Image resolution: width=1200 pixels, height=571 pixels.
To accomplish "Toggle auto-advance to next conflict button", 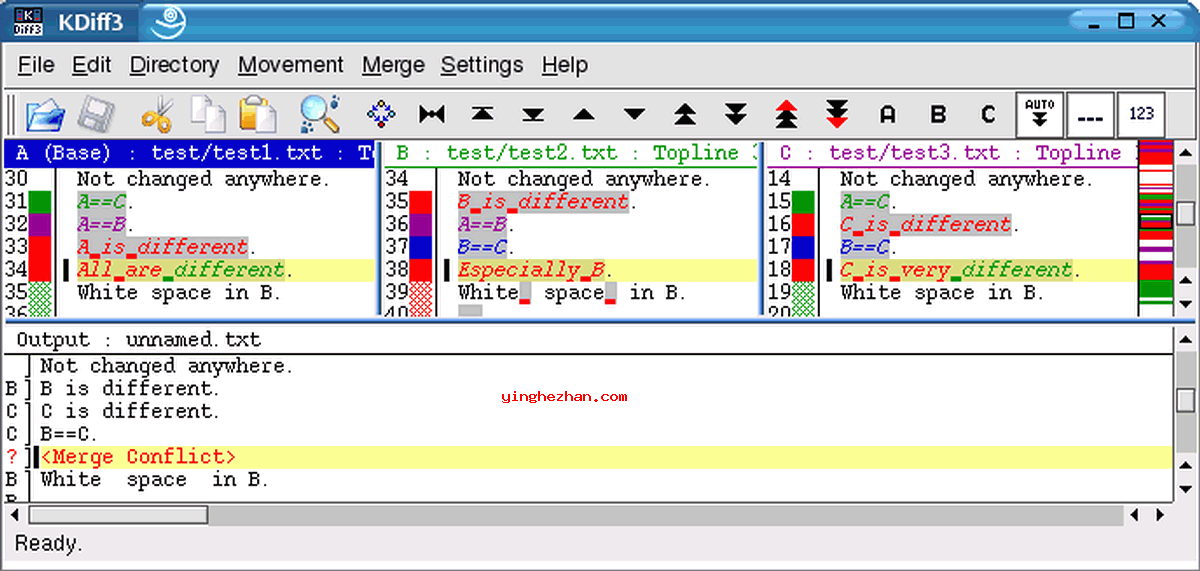I will [1040, 114].
